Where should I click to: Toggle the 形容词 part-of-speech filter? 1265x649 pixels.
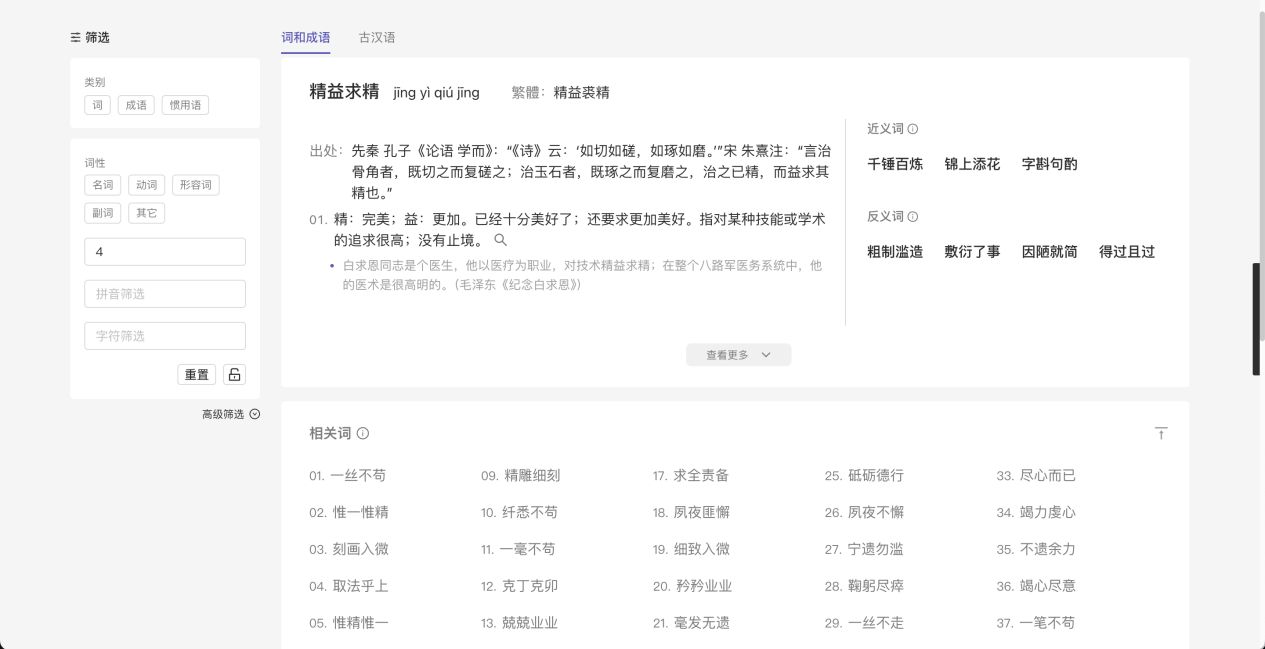(x=196, y=185)
